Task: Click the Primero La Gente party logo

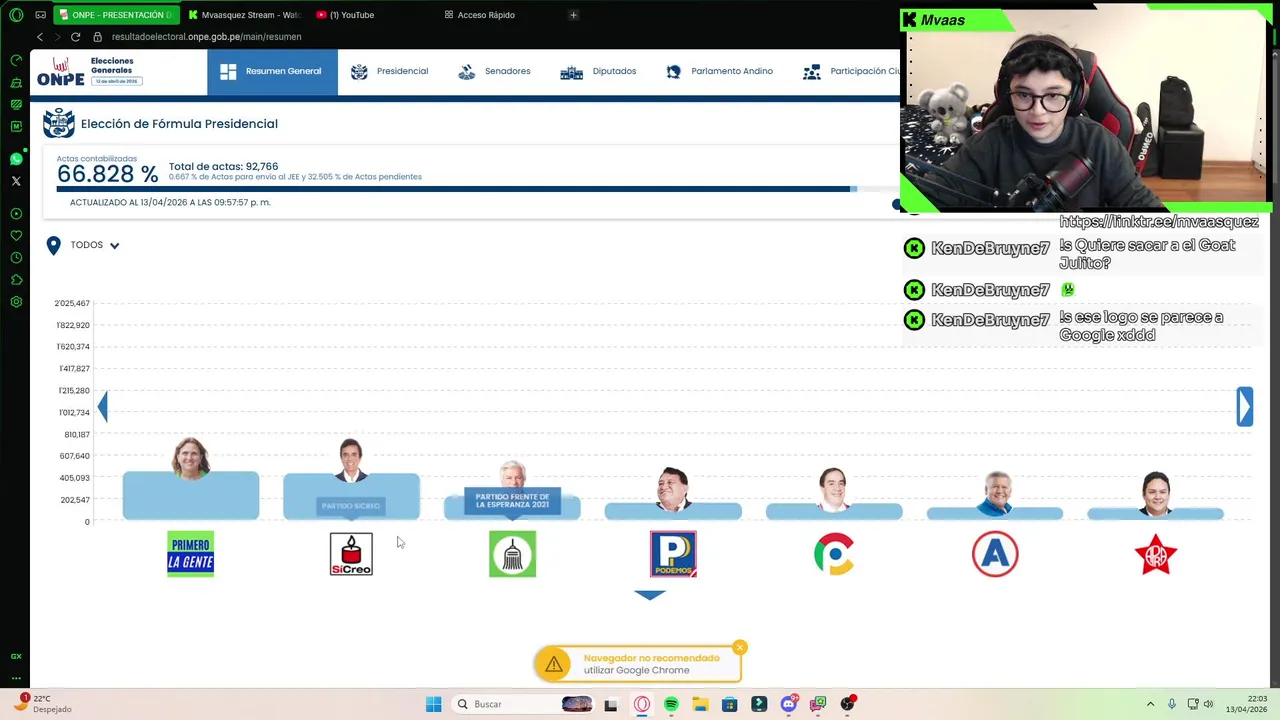Action: 191,554
